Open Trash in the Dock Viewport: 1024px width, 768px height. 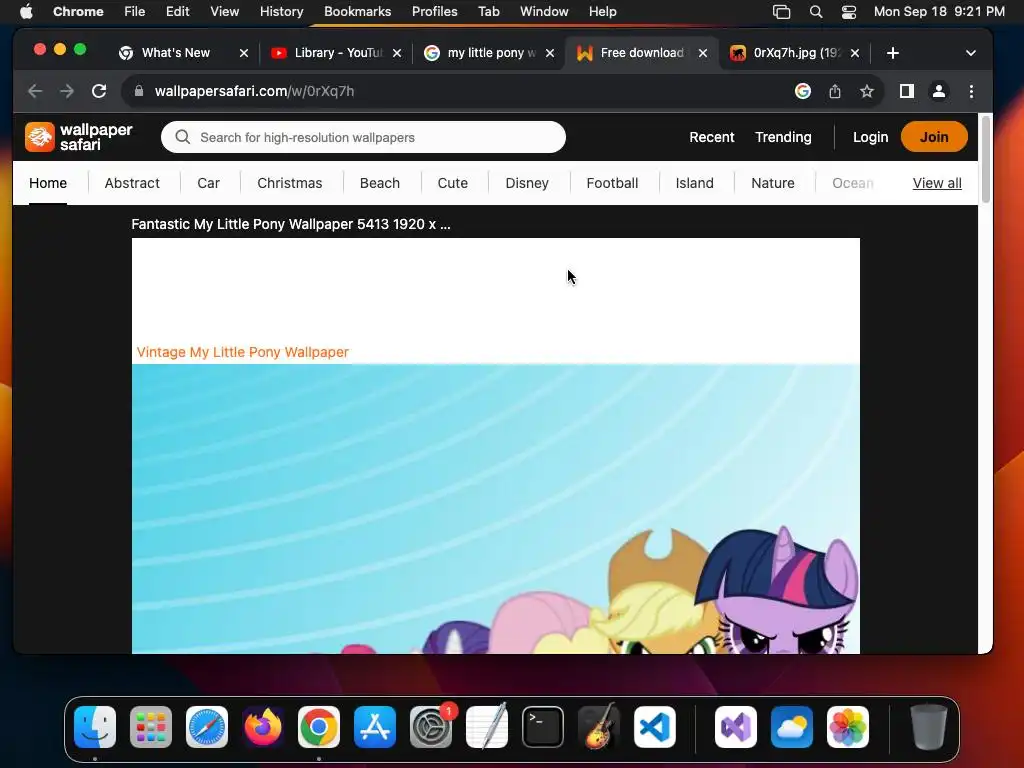tap(929, 727)
